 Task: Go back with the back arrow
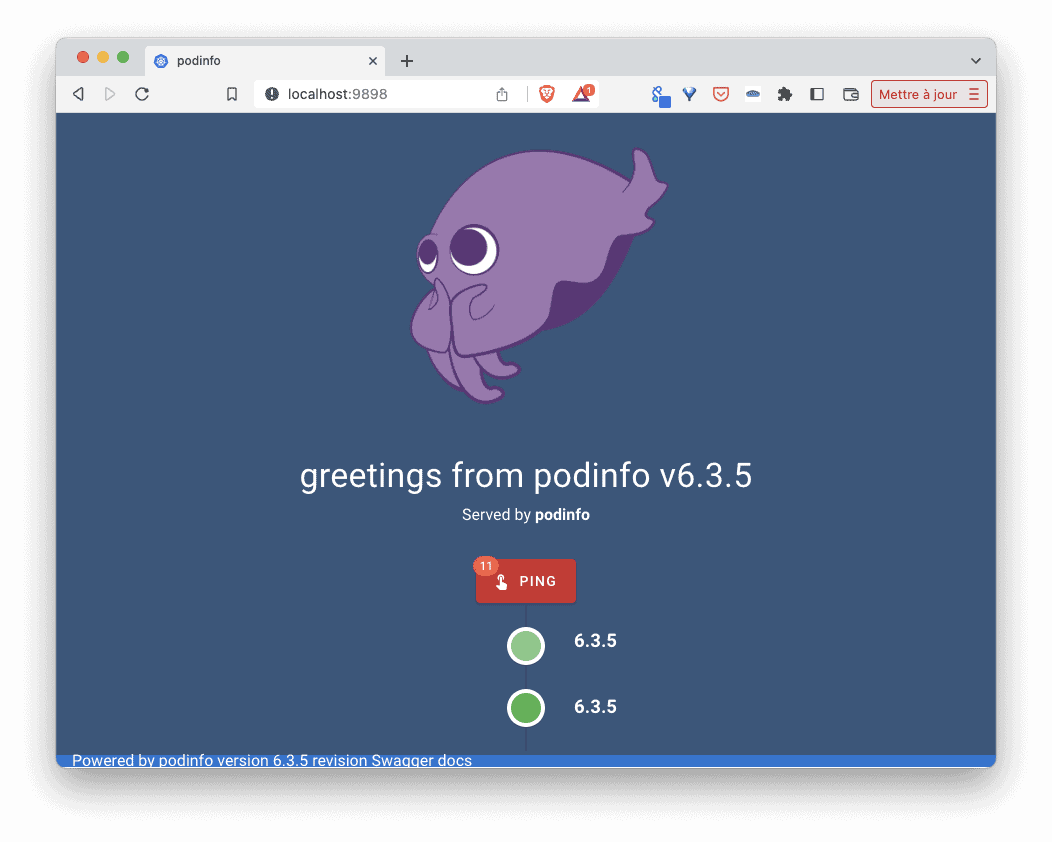pyautogui.click(x=78, y=94)
